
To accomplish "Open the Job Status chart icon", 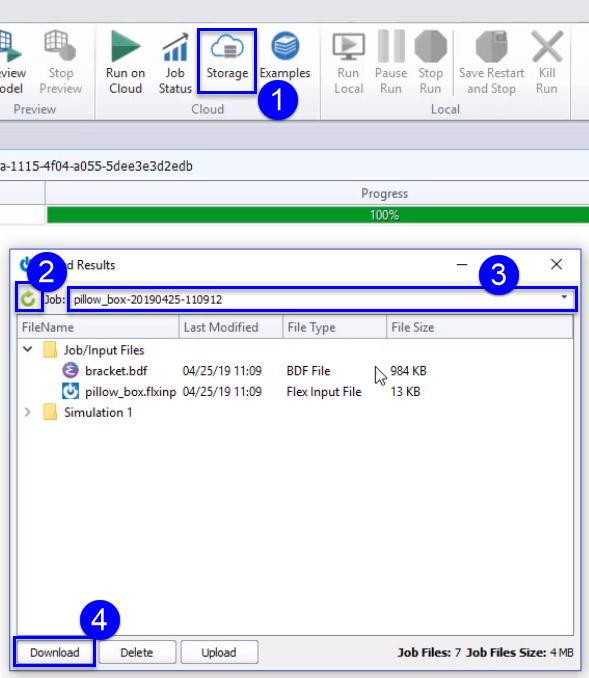I will [175, 63].
